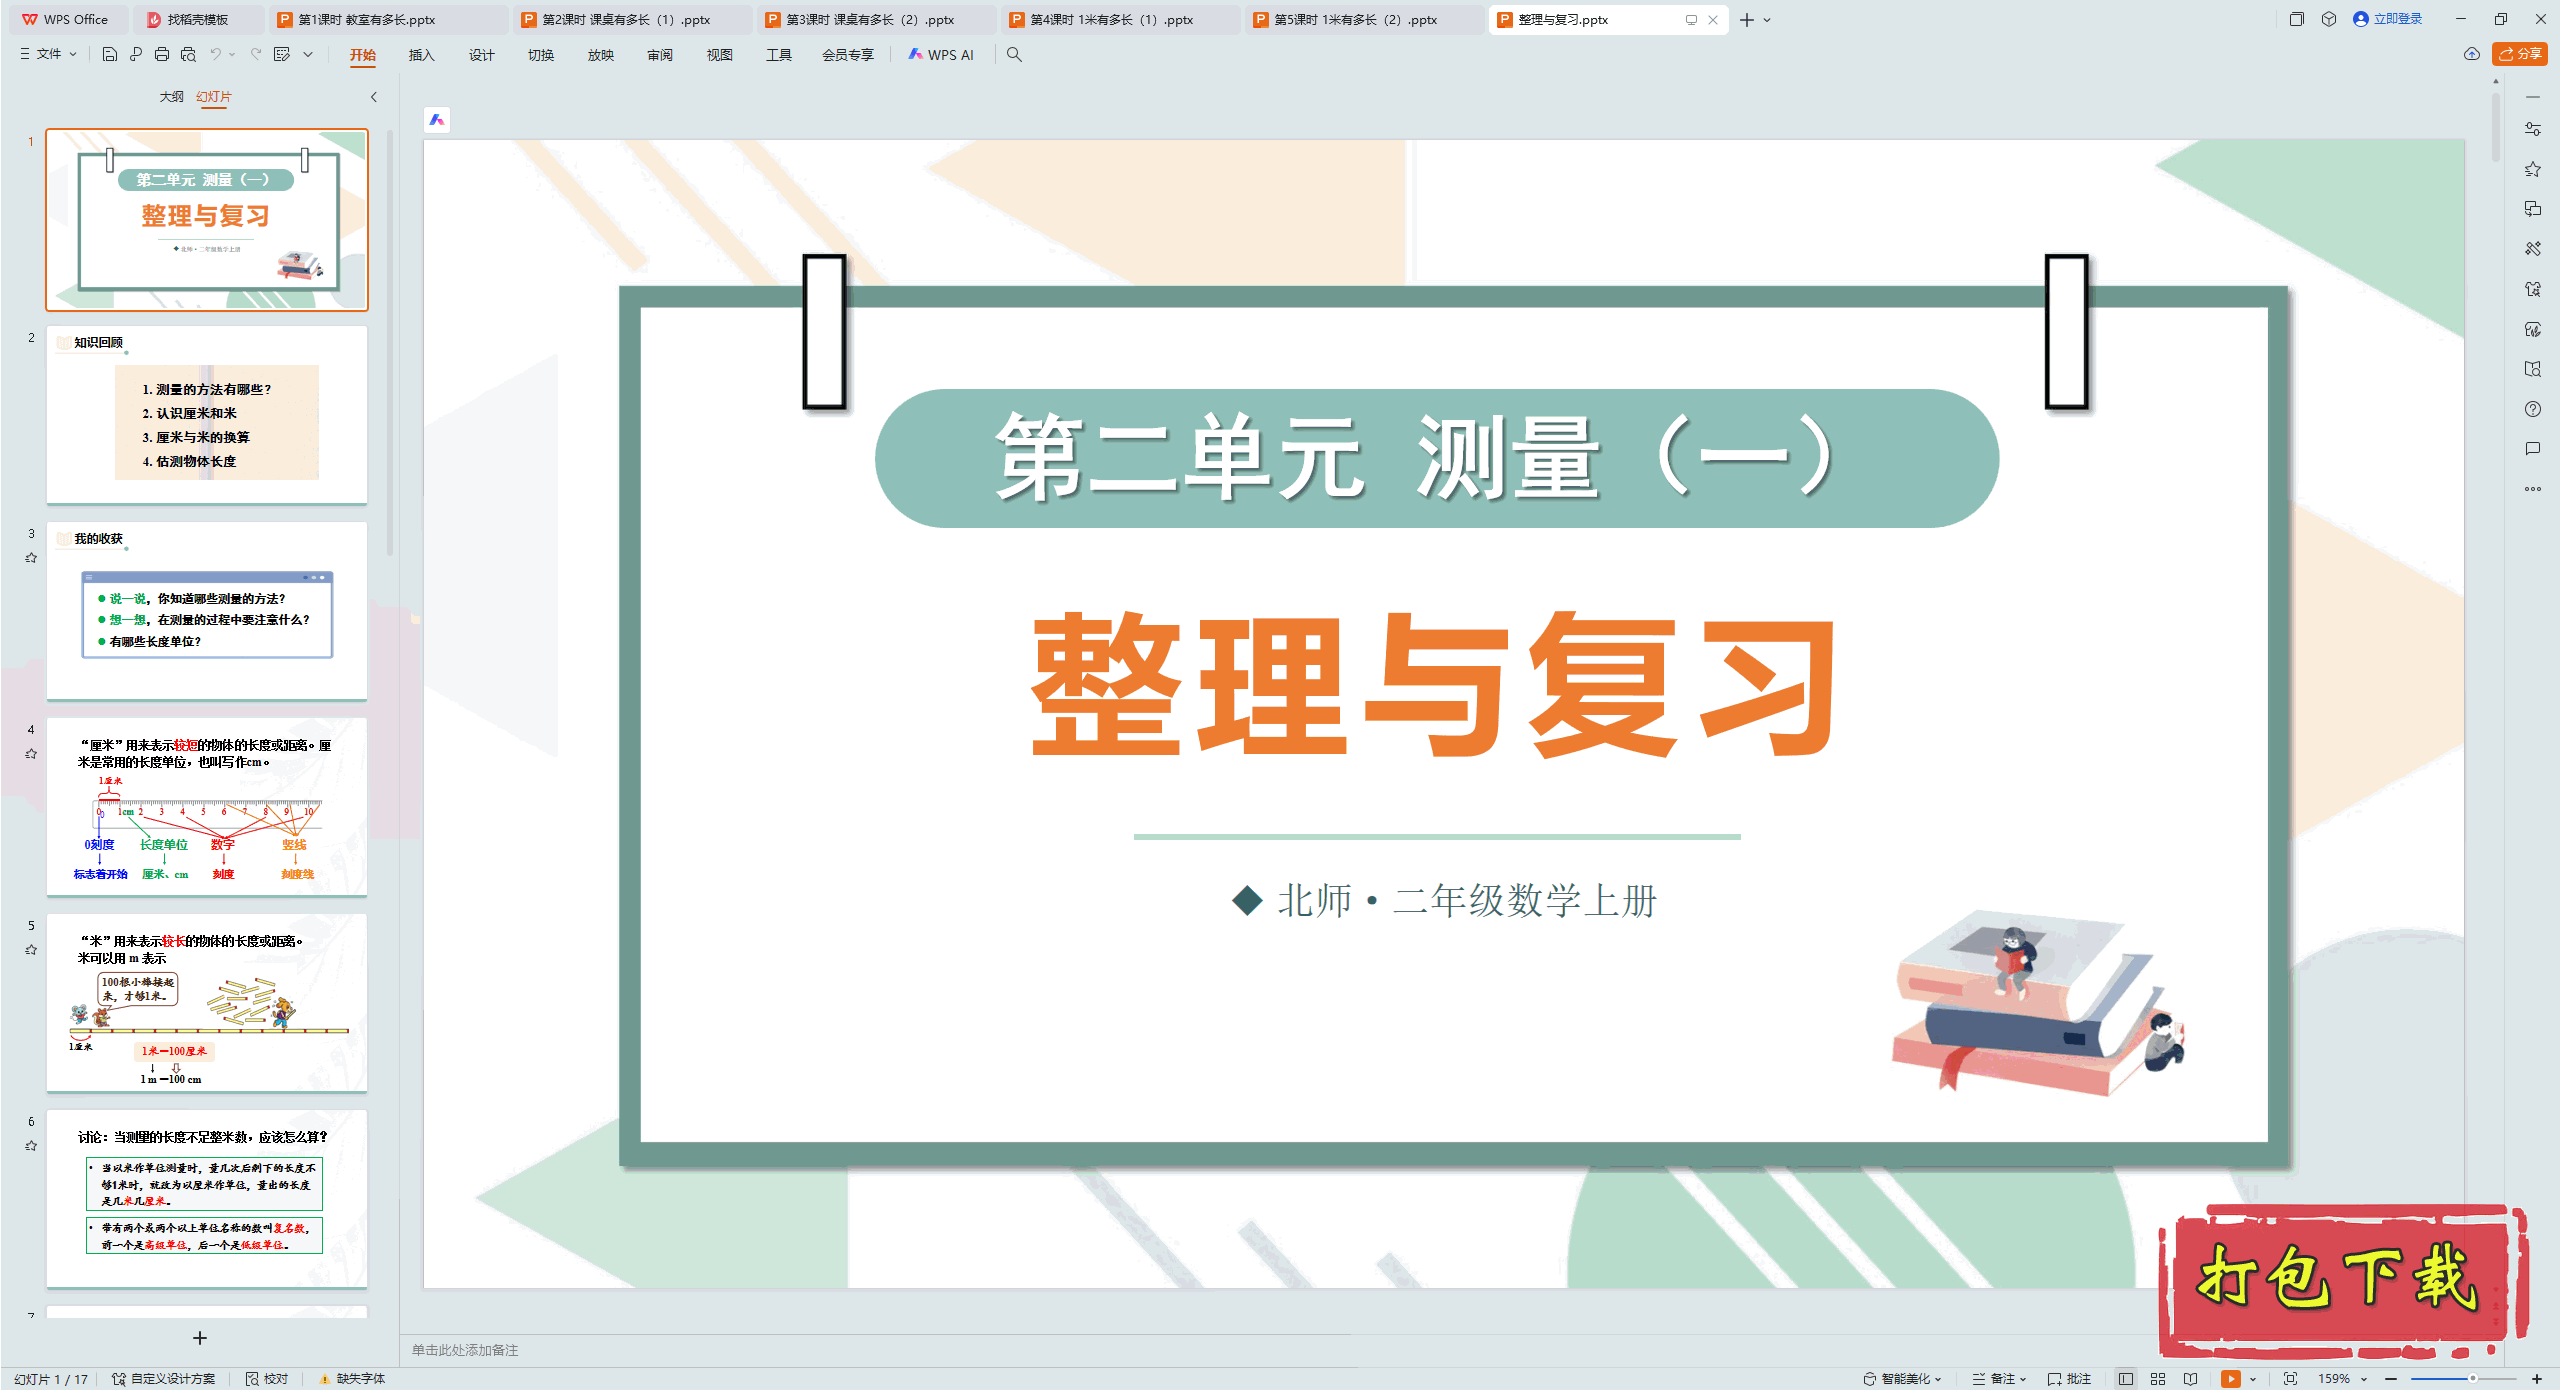The image size is (2560, 1390).
Task: Switch to the 大纲 outline tab
Action: (x=171, y=97)
